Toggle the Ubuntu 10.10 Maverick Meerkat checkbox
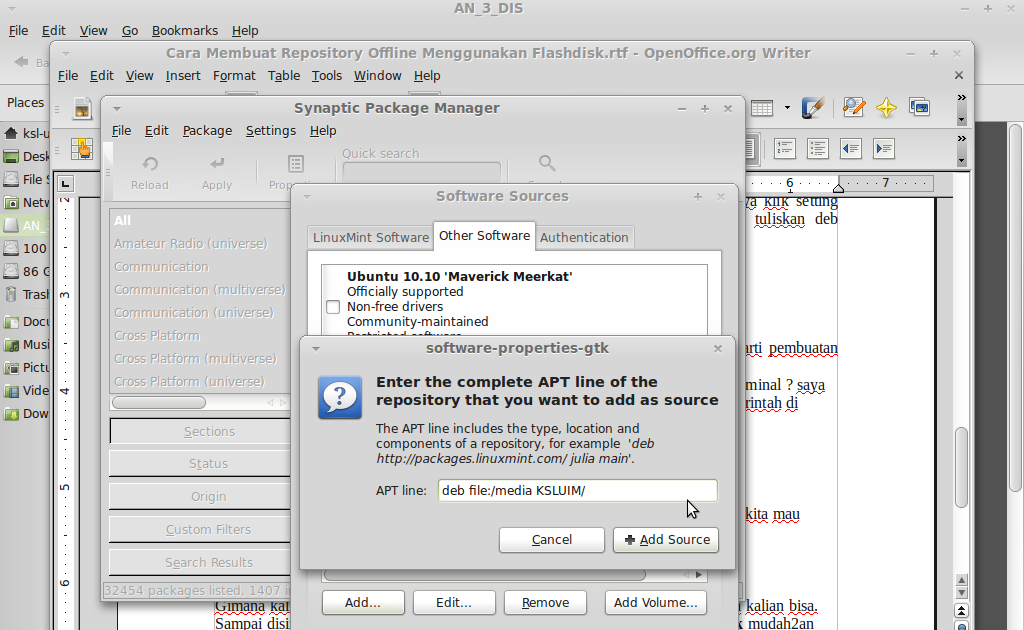Viewport: 1024px width, 630px height. (333, 307)
